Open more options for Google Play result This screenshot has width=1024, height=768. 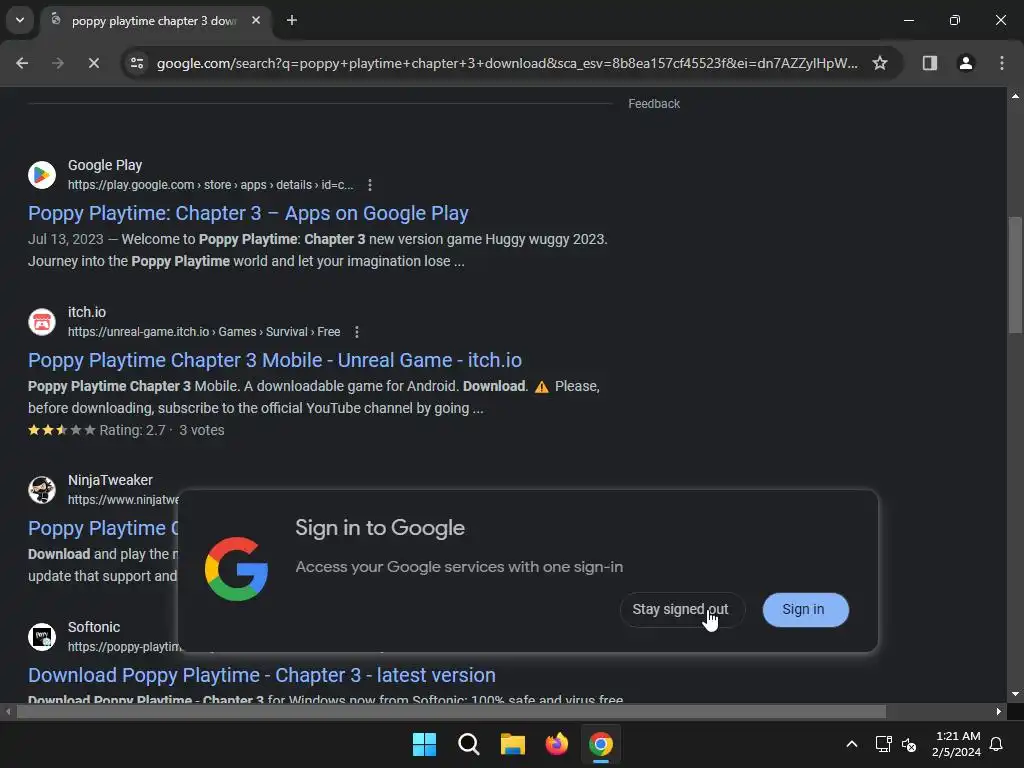coord(370,185)
